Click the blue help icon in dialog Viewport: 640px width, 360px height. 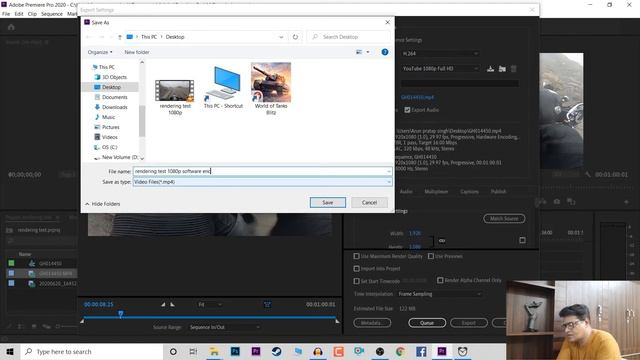(384, 52)
